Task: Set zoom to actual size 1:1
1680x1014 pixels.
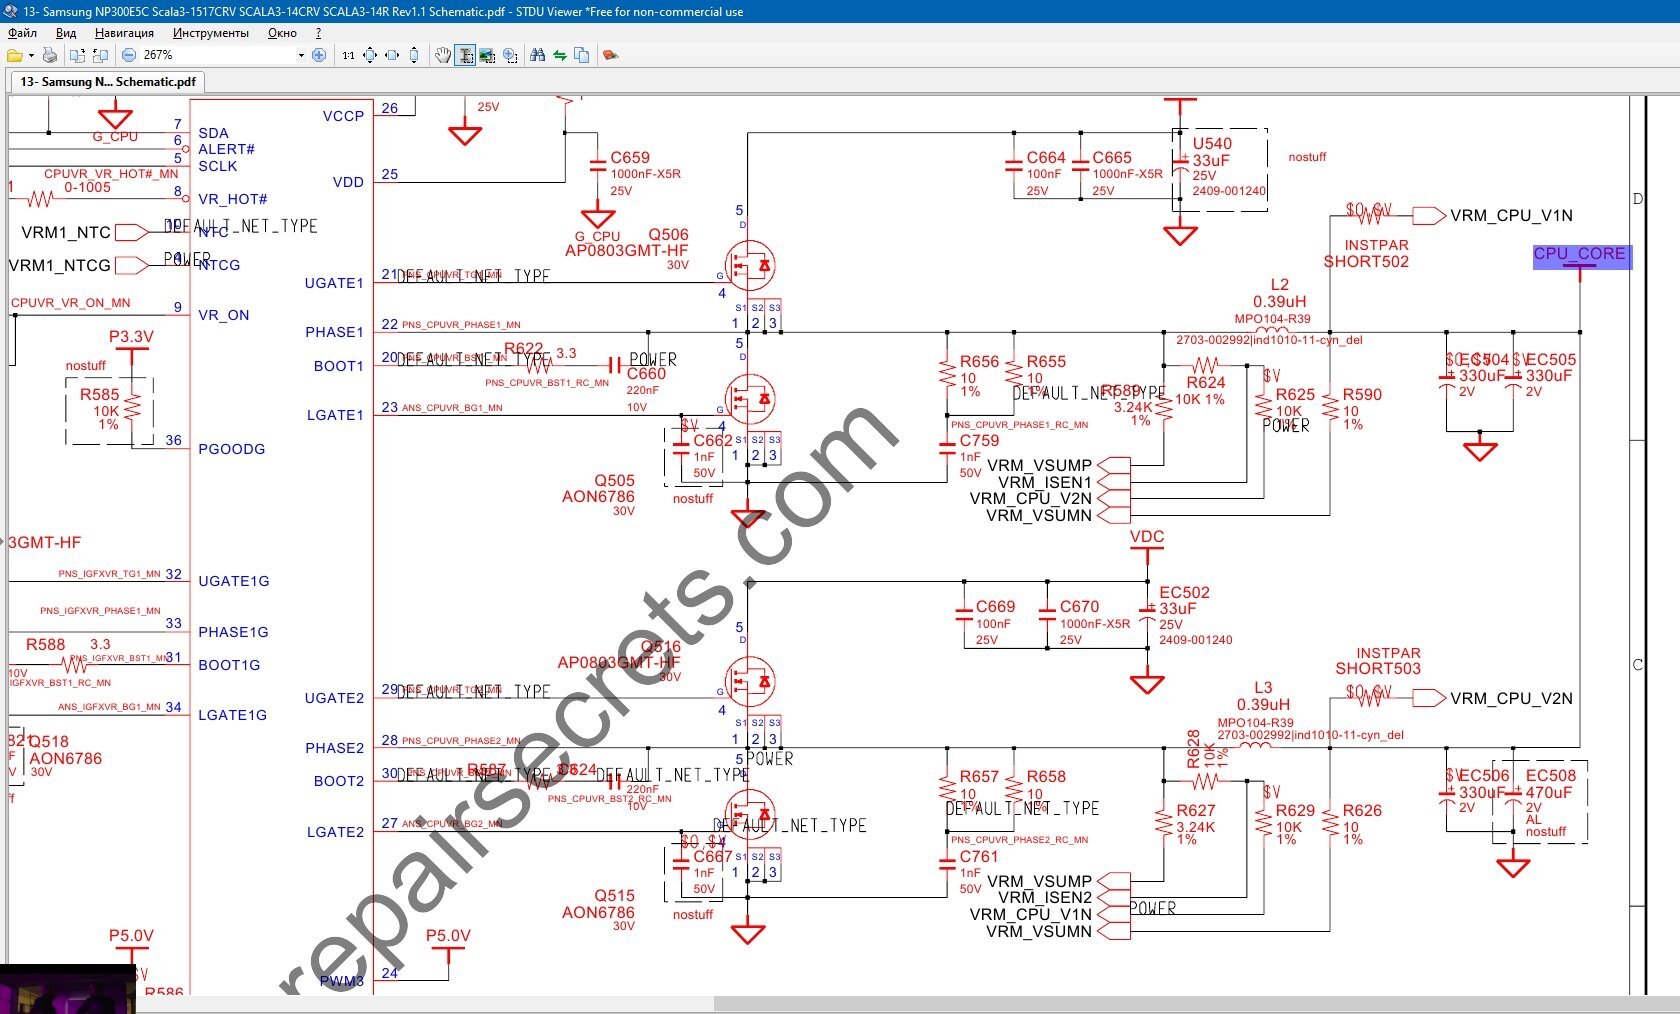Action: (x=348, y=55)
